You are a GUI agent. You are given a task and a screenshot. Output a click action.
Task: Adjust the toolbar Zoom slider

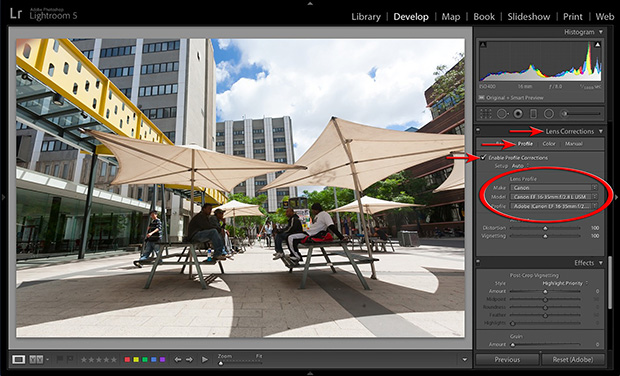coord(240,362)
